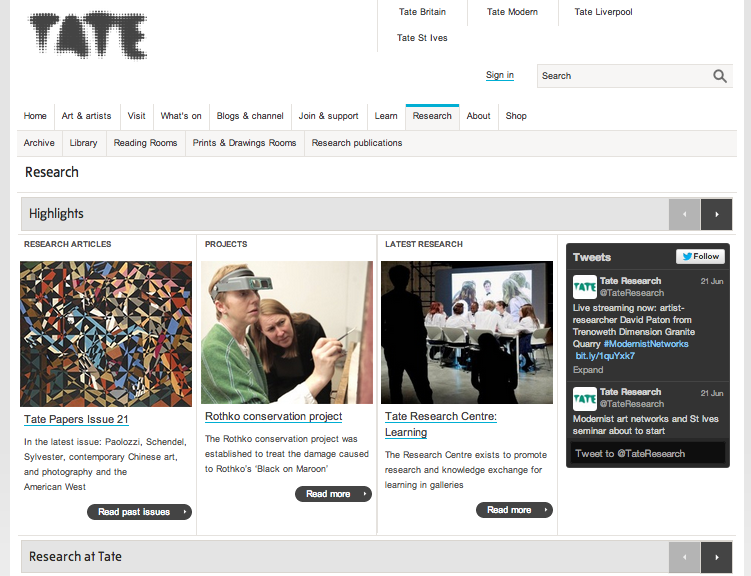Open the Learn menu item
The height and width of the screenshot is (576, 751).
pyautogui.click(x=386, y=116)
